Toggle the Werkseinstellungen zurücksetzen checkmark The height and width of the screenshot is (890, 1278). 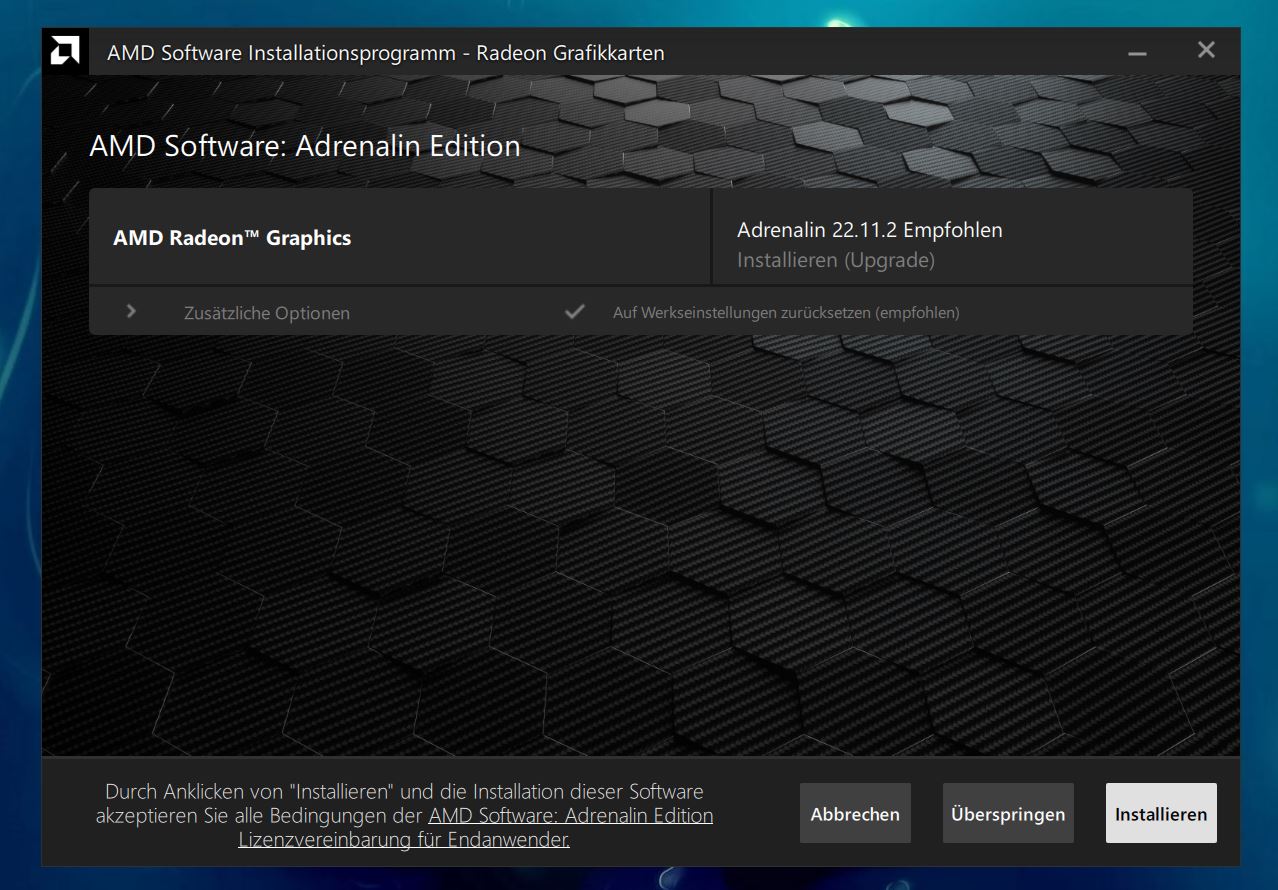[574, 311]
